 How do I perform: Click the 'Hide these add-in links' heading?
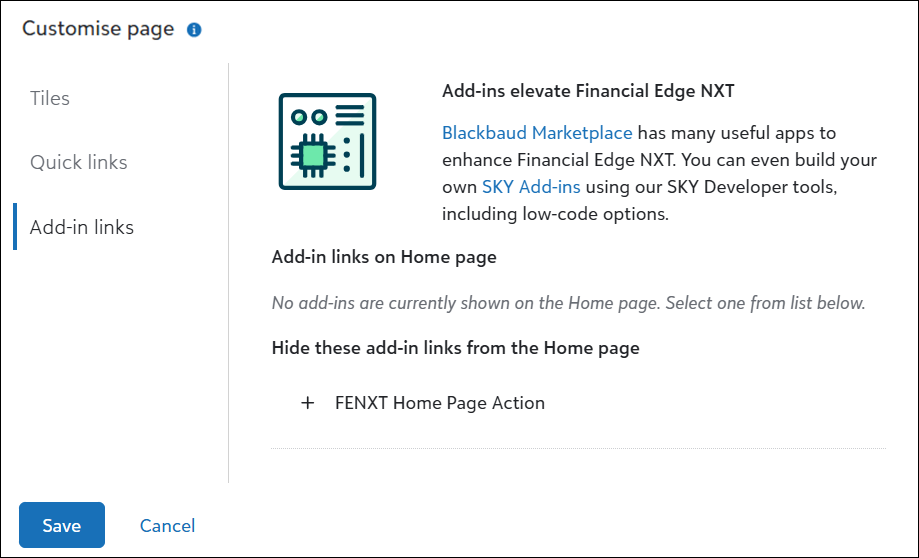click(455, 348)
